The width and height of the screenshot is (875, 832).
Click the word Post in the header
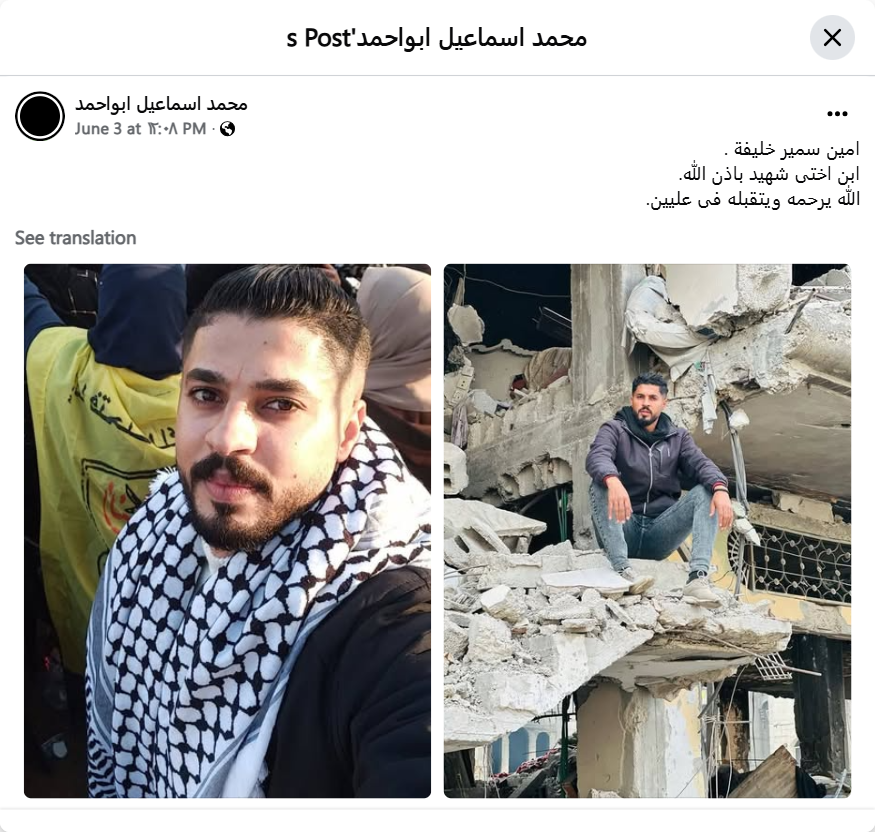(x=326, y=38)
